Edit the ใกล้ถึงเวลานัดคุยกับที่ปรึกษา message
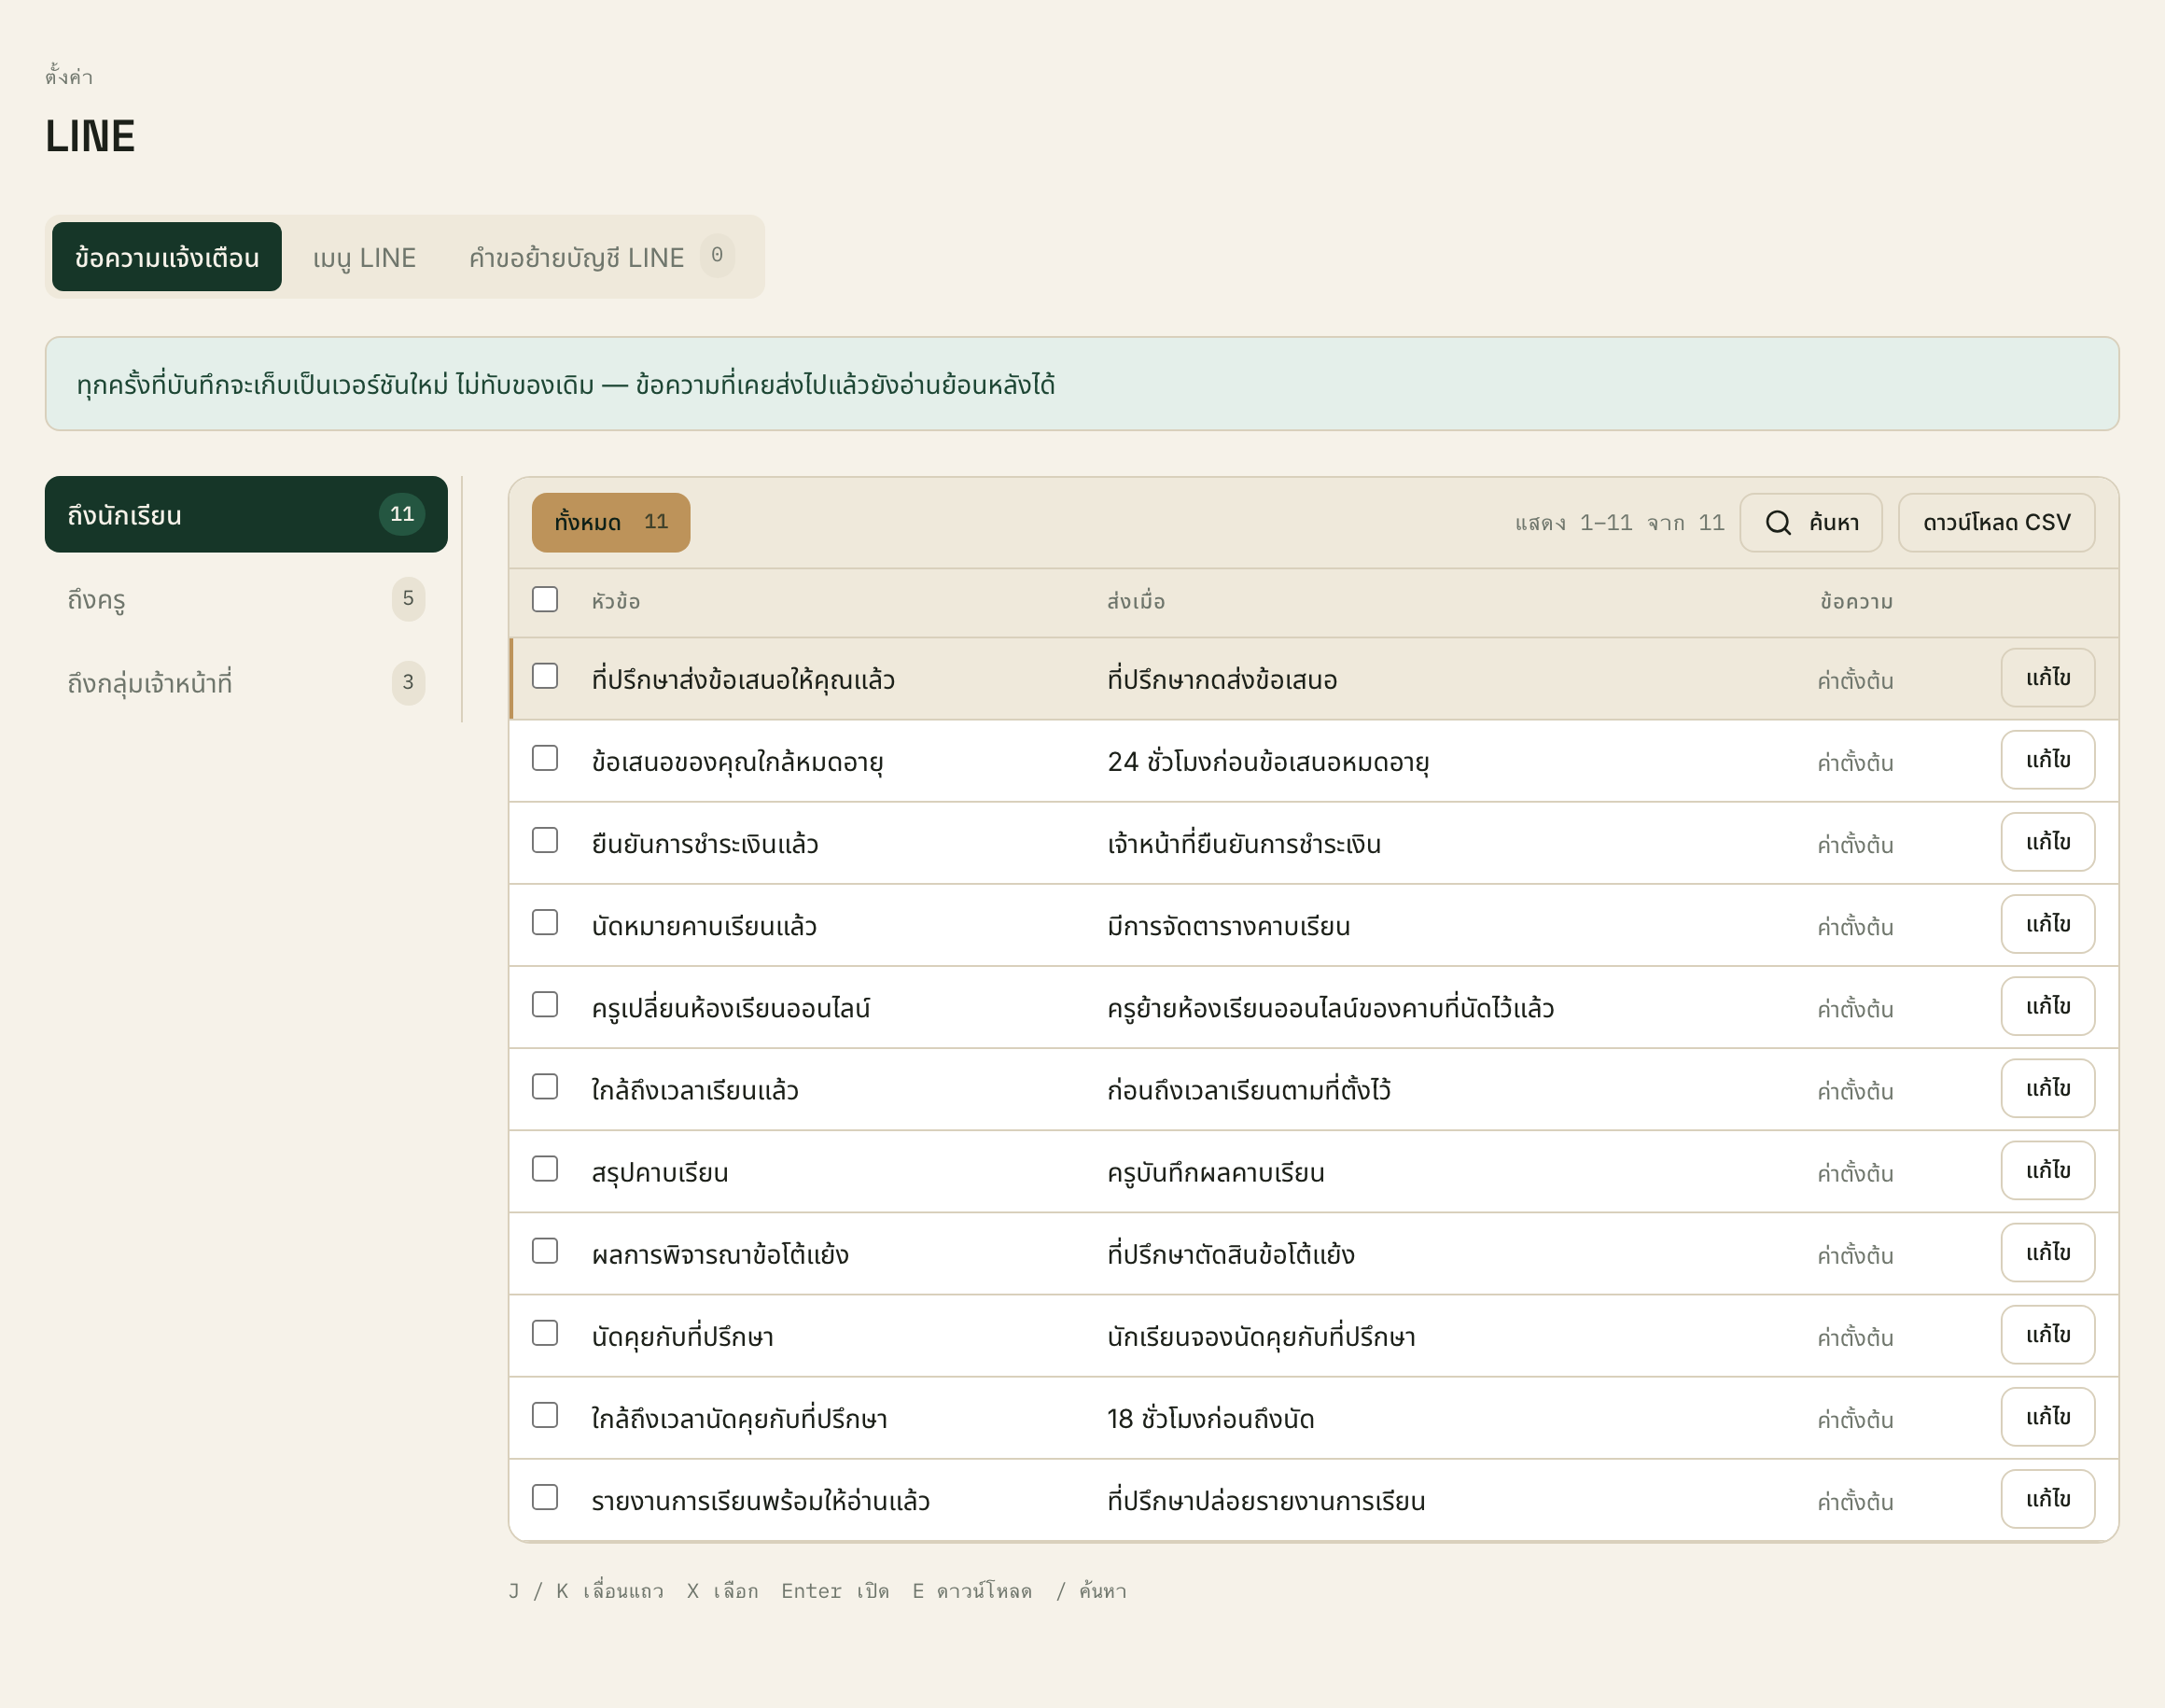Image resolution: width=2165 pixels, height=1708 pixels. [x=2048, y=1417]
